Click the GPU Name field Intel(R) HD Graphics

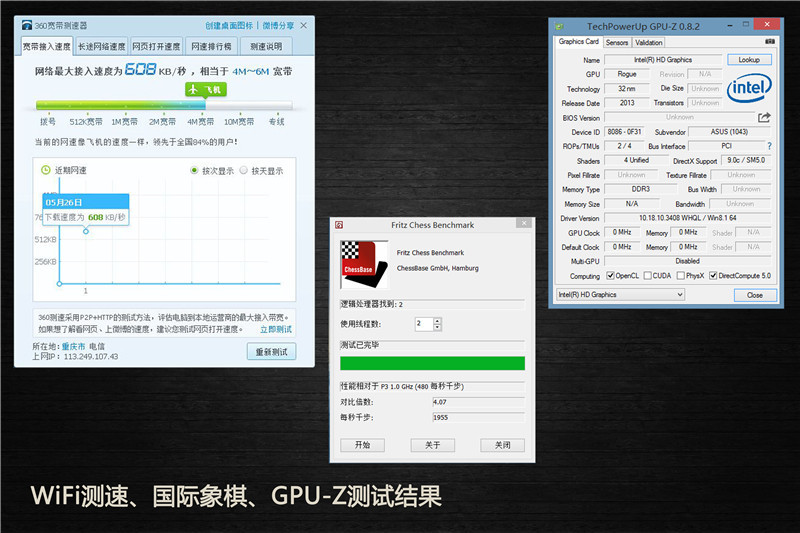tap(663, 60)
